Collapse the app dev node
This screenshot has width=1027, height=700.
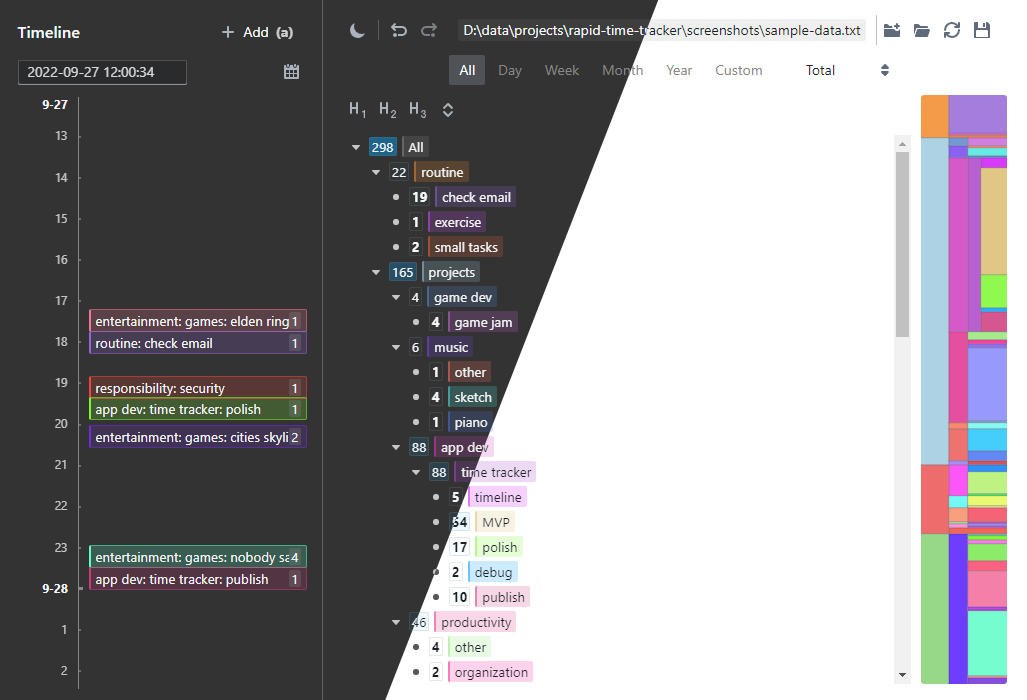coord(396,447)
